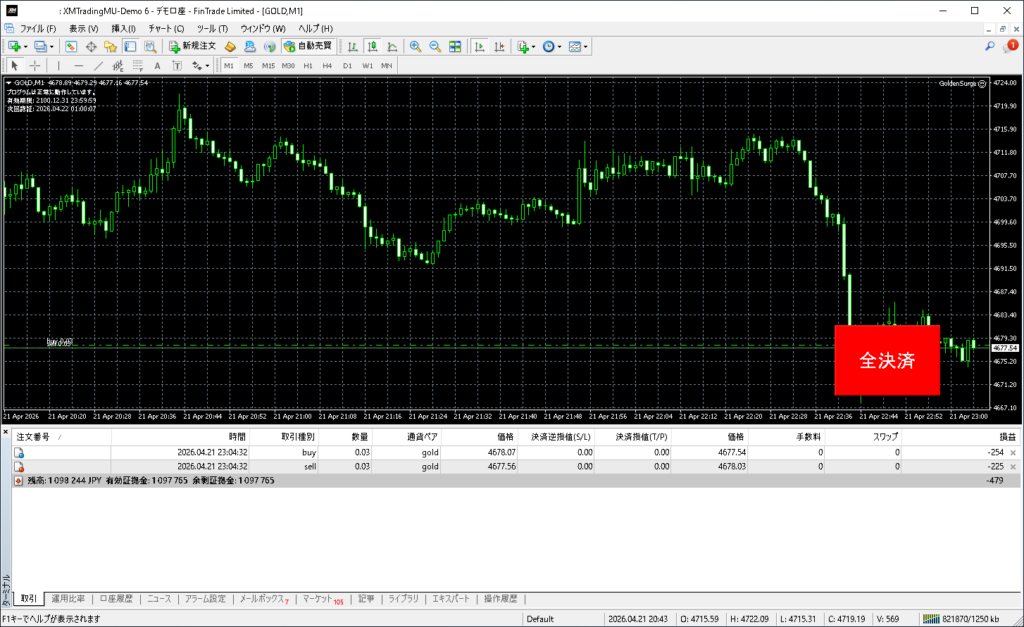Image resolution: width=1024 pixels, height=627 pixels.
Task: Click the zoom in magnifier icon
Action: (x=416, y=46)
